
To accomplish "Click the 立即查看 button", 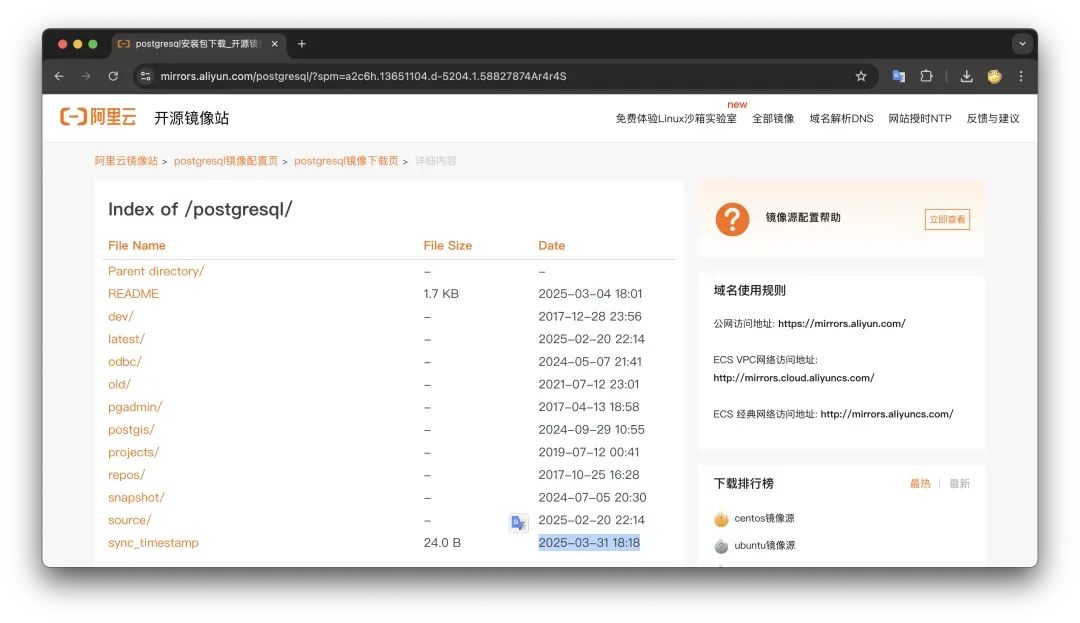I will [947, 220].
